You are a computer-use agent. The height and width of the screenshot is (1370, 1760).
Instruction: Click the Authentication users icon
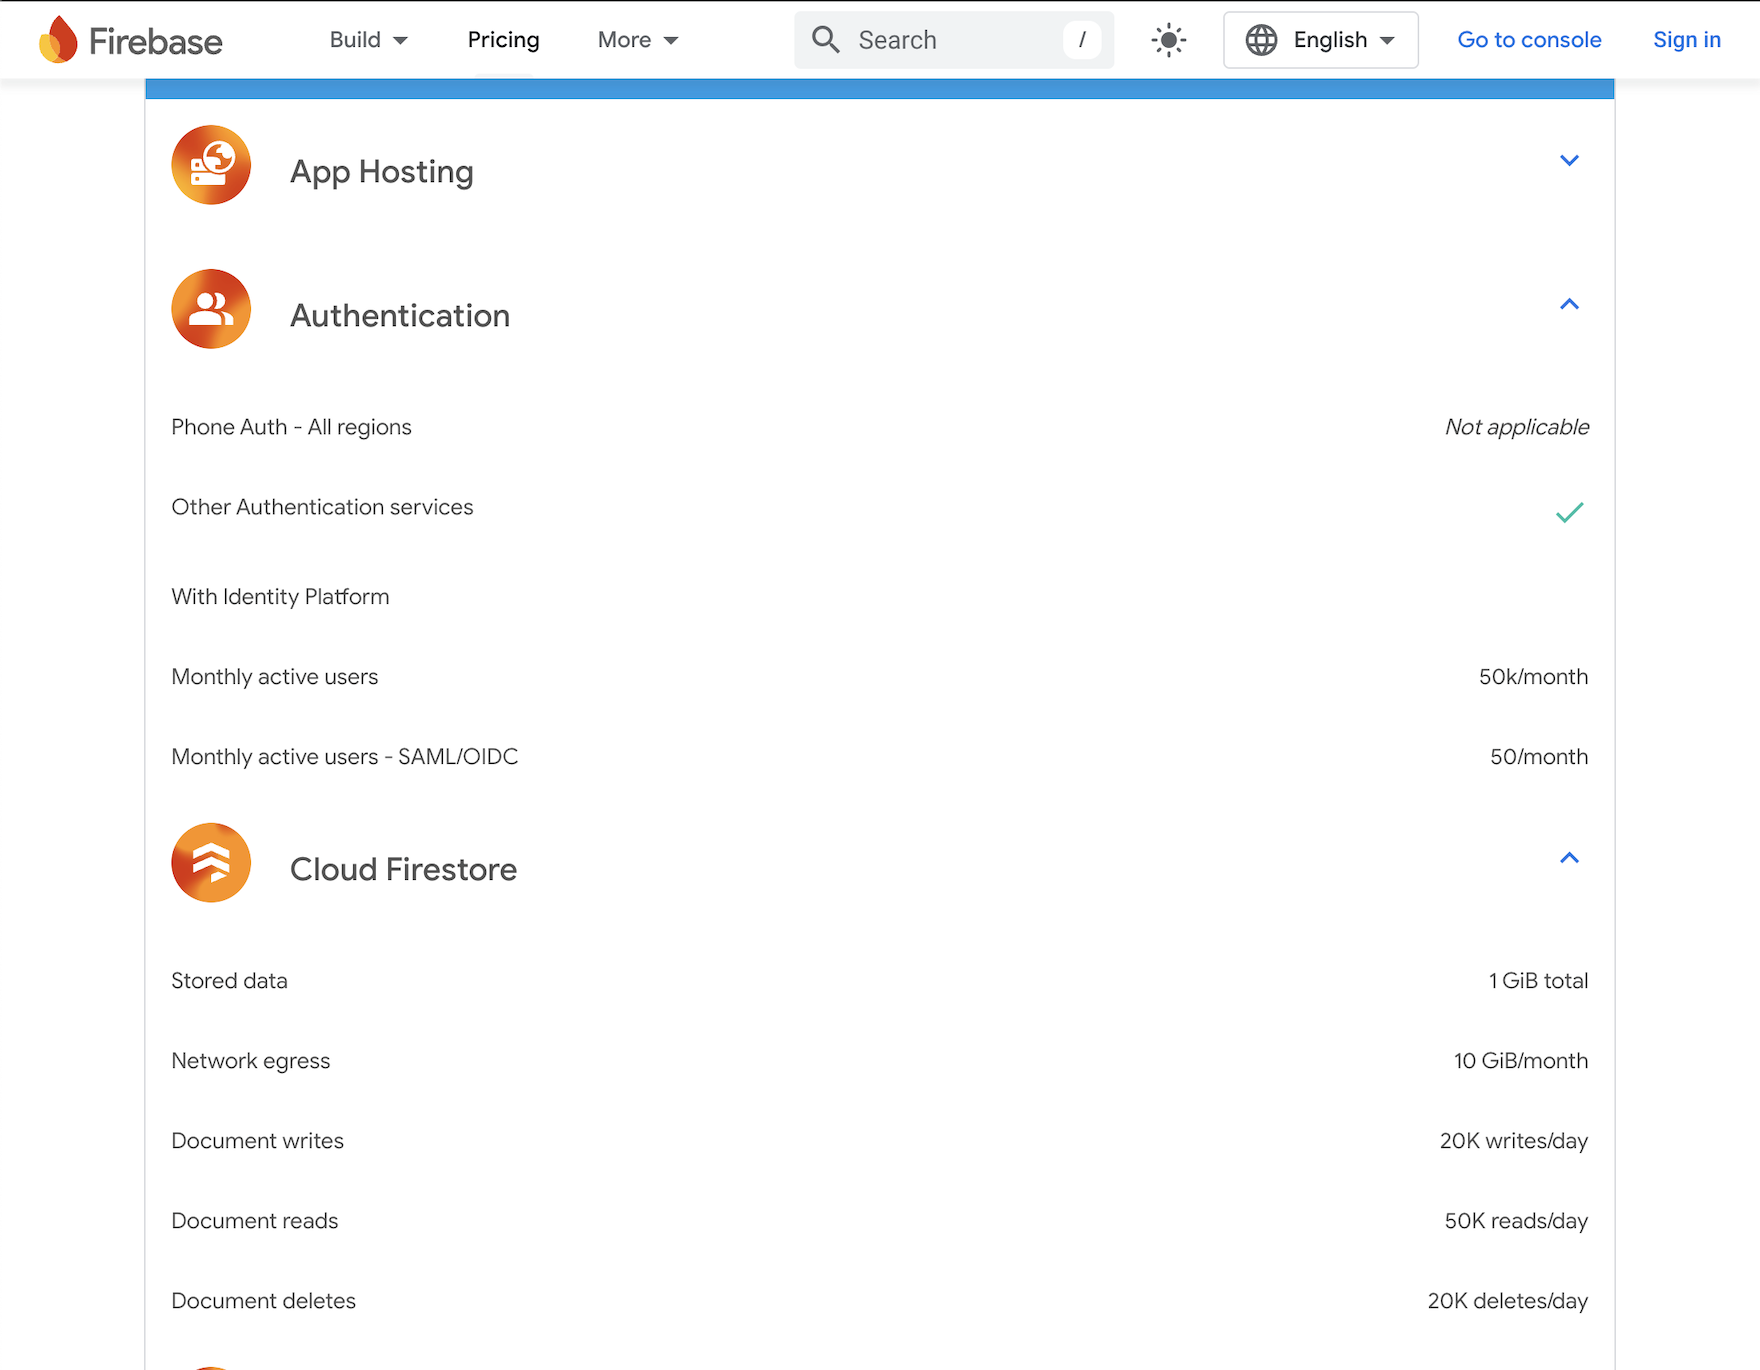211,309
